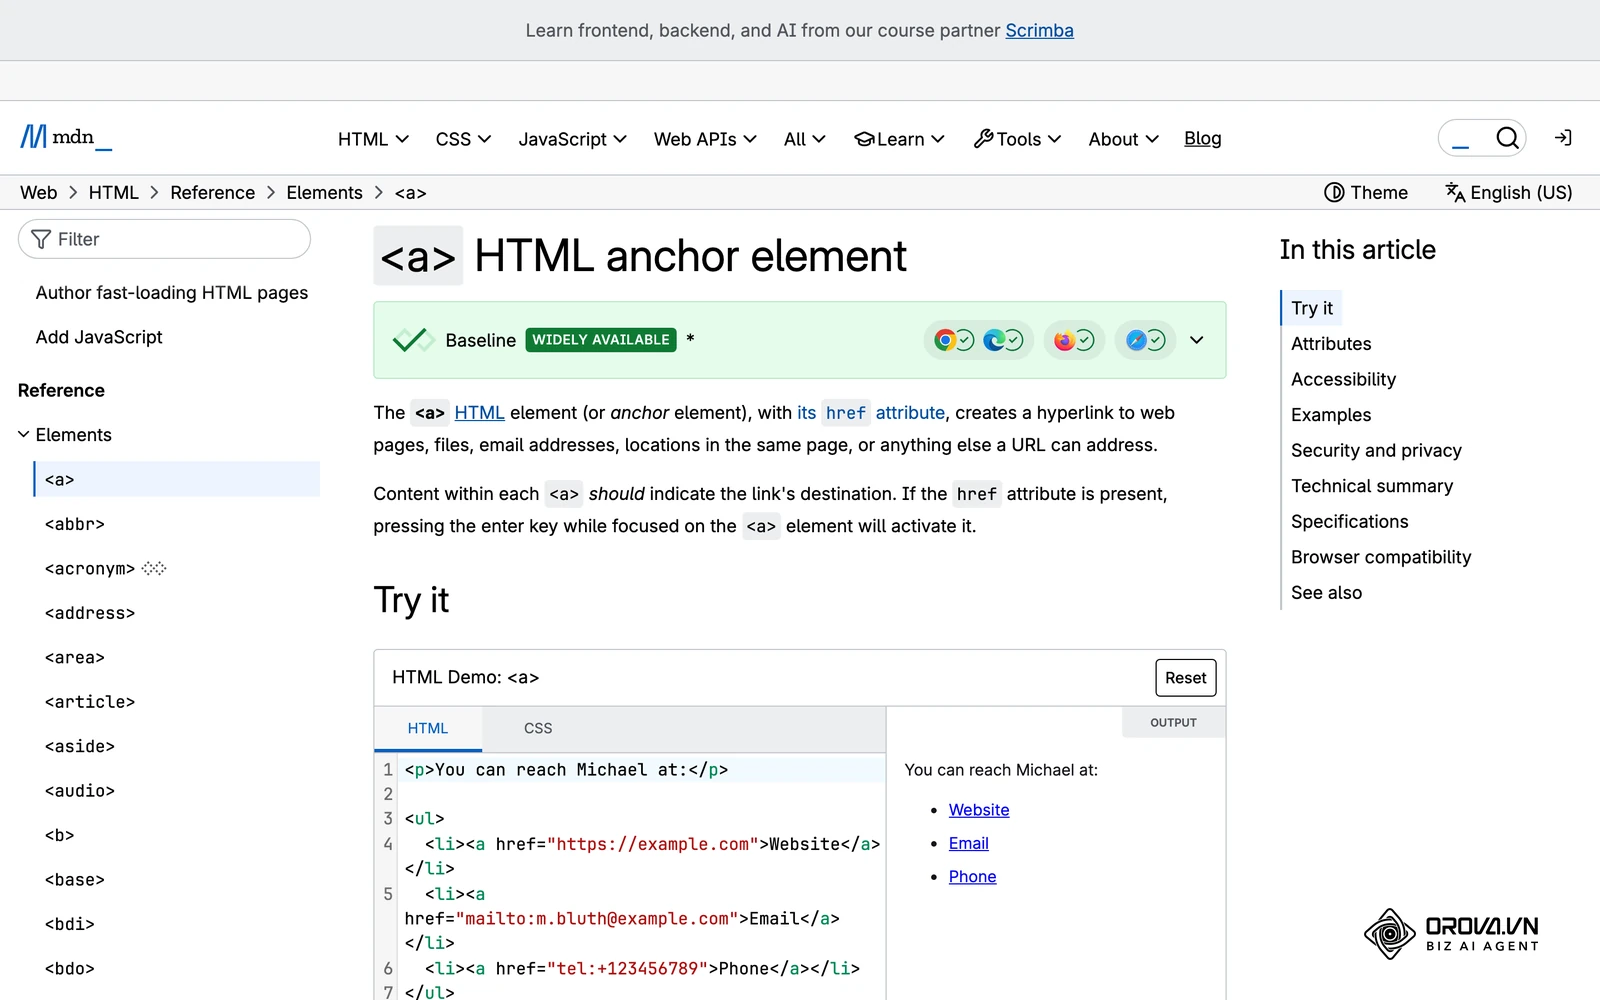Open the All navigation menu
1600x1000 pixels.
(804, 139)
